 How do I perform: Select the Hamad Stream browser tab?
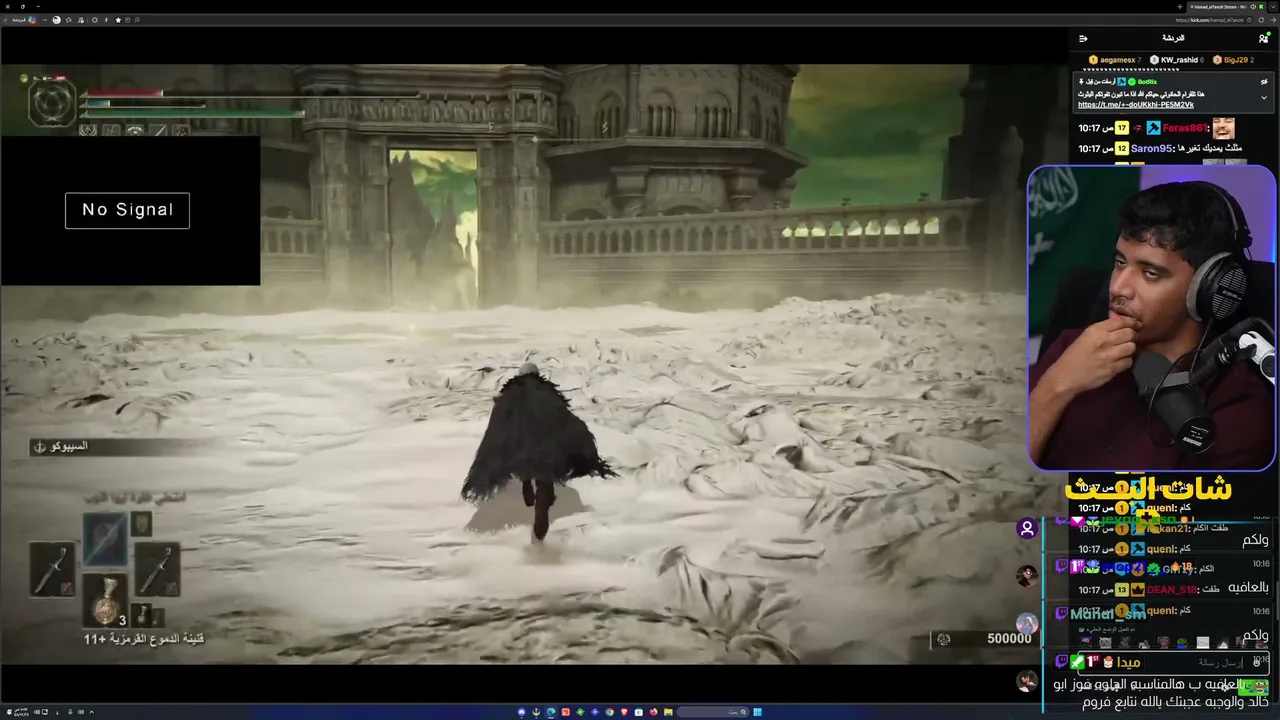tap(1225, 7)
